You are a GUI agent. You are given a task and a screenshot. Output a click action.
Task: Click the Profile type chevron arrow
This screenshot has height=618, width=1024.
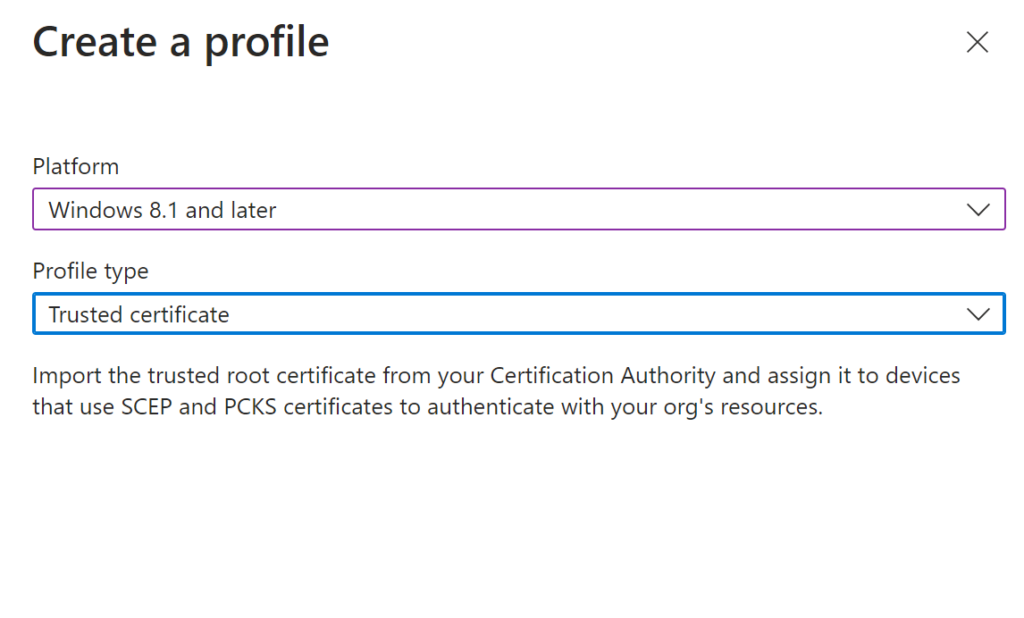pos(978,314)
